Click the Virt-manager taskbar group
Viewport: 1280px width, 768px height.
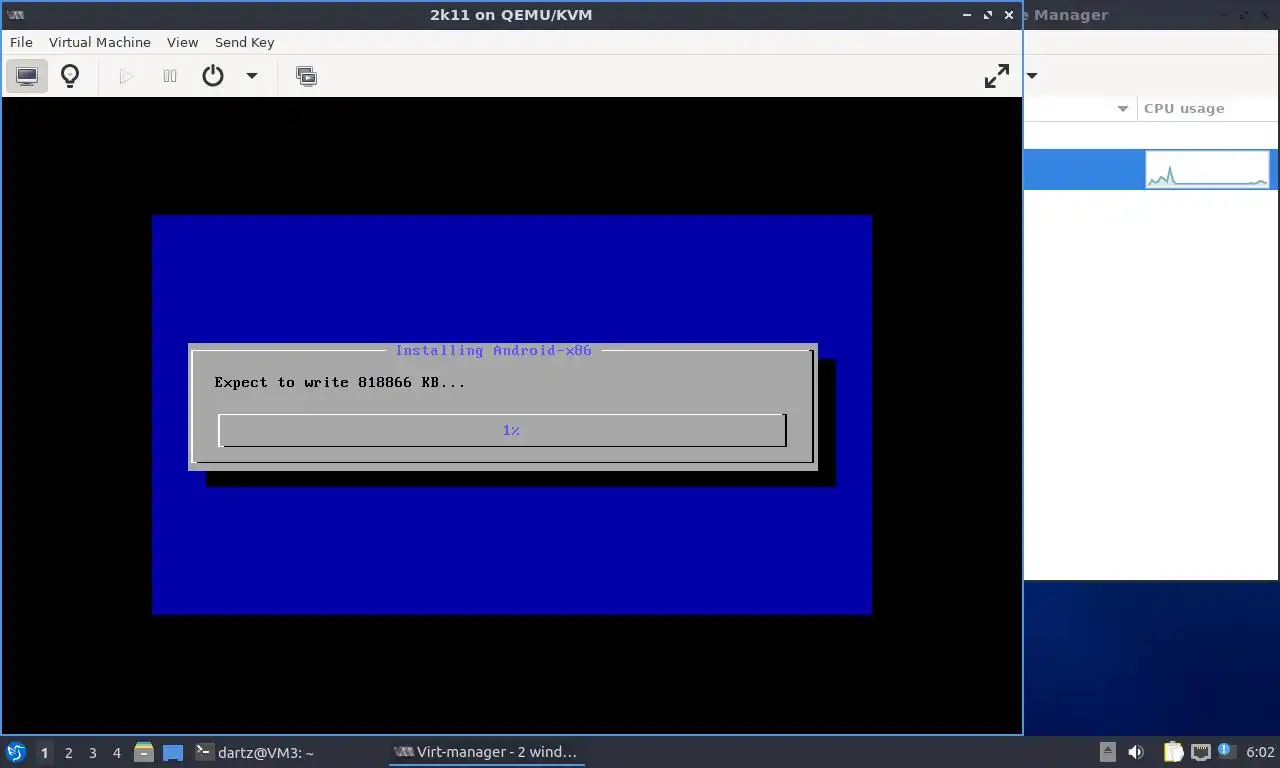486,752
